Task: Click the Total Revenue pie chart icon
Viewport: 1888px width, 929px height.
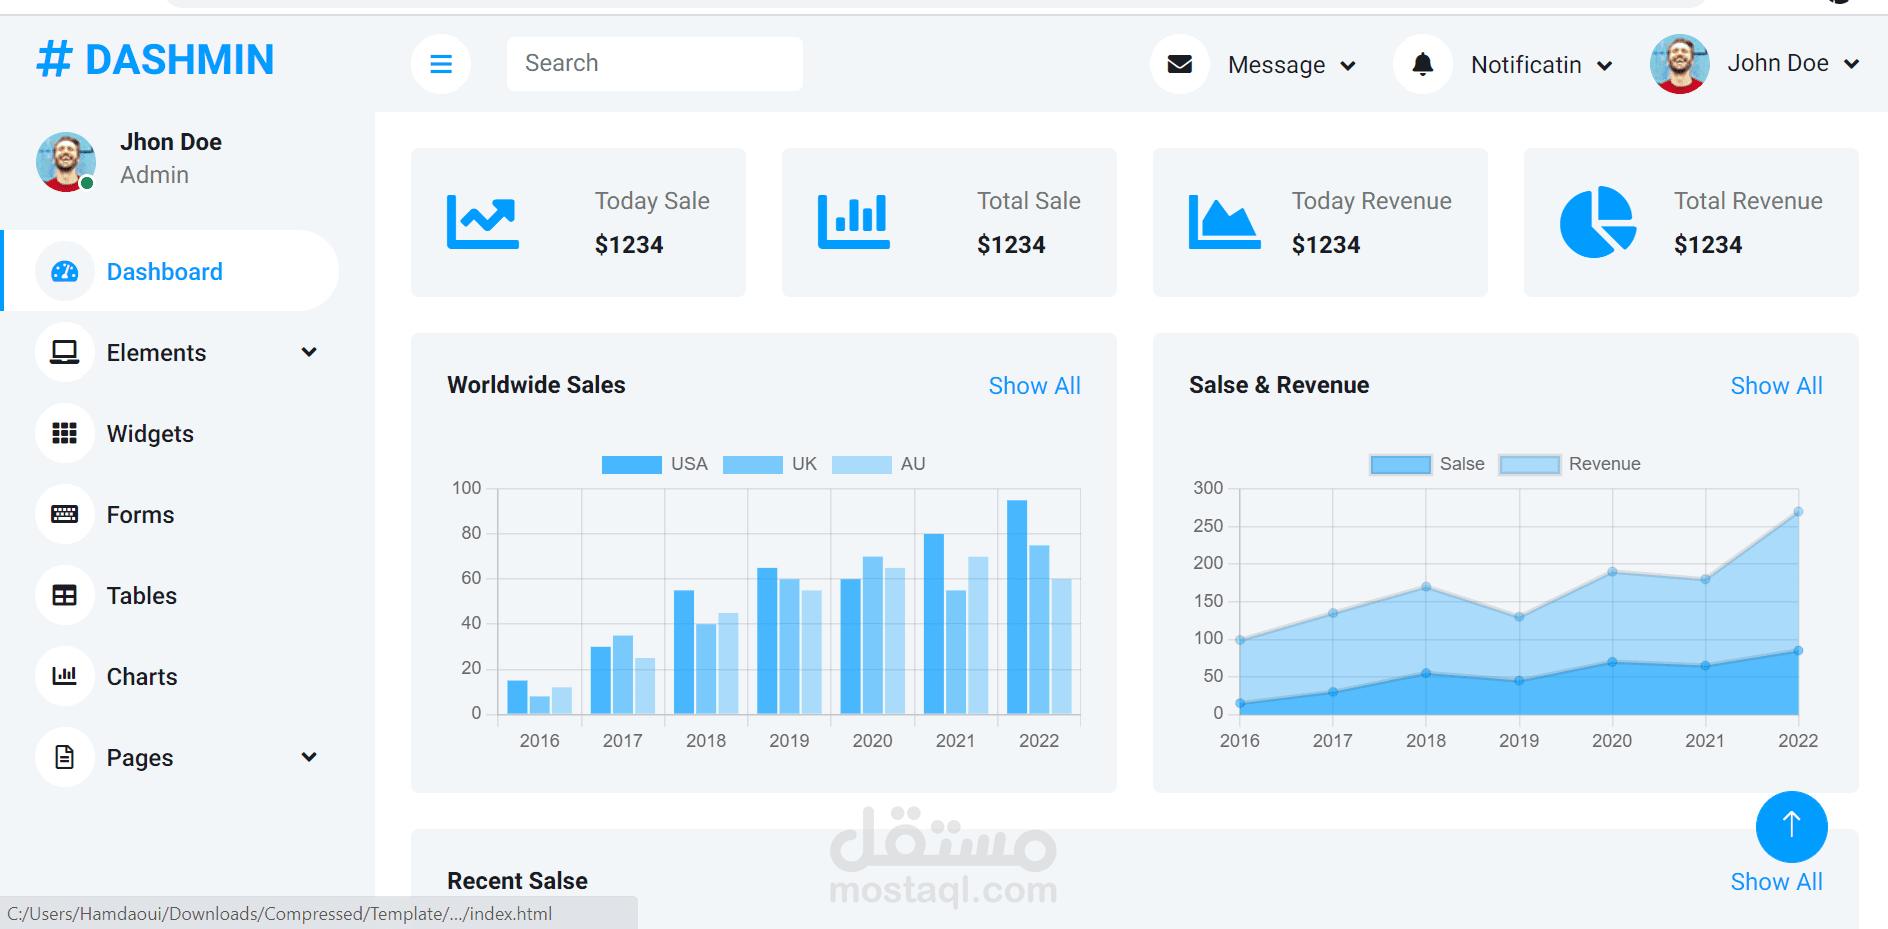Action: click(x=1596, y=221)
